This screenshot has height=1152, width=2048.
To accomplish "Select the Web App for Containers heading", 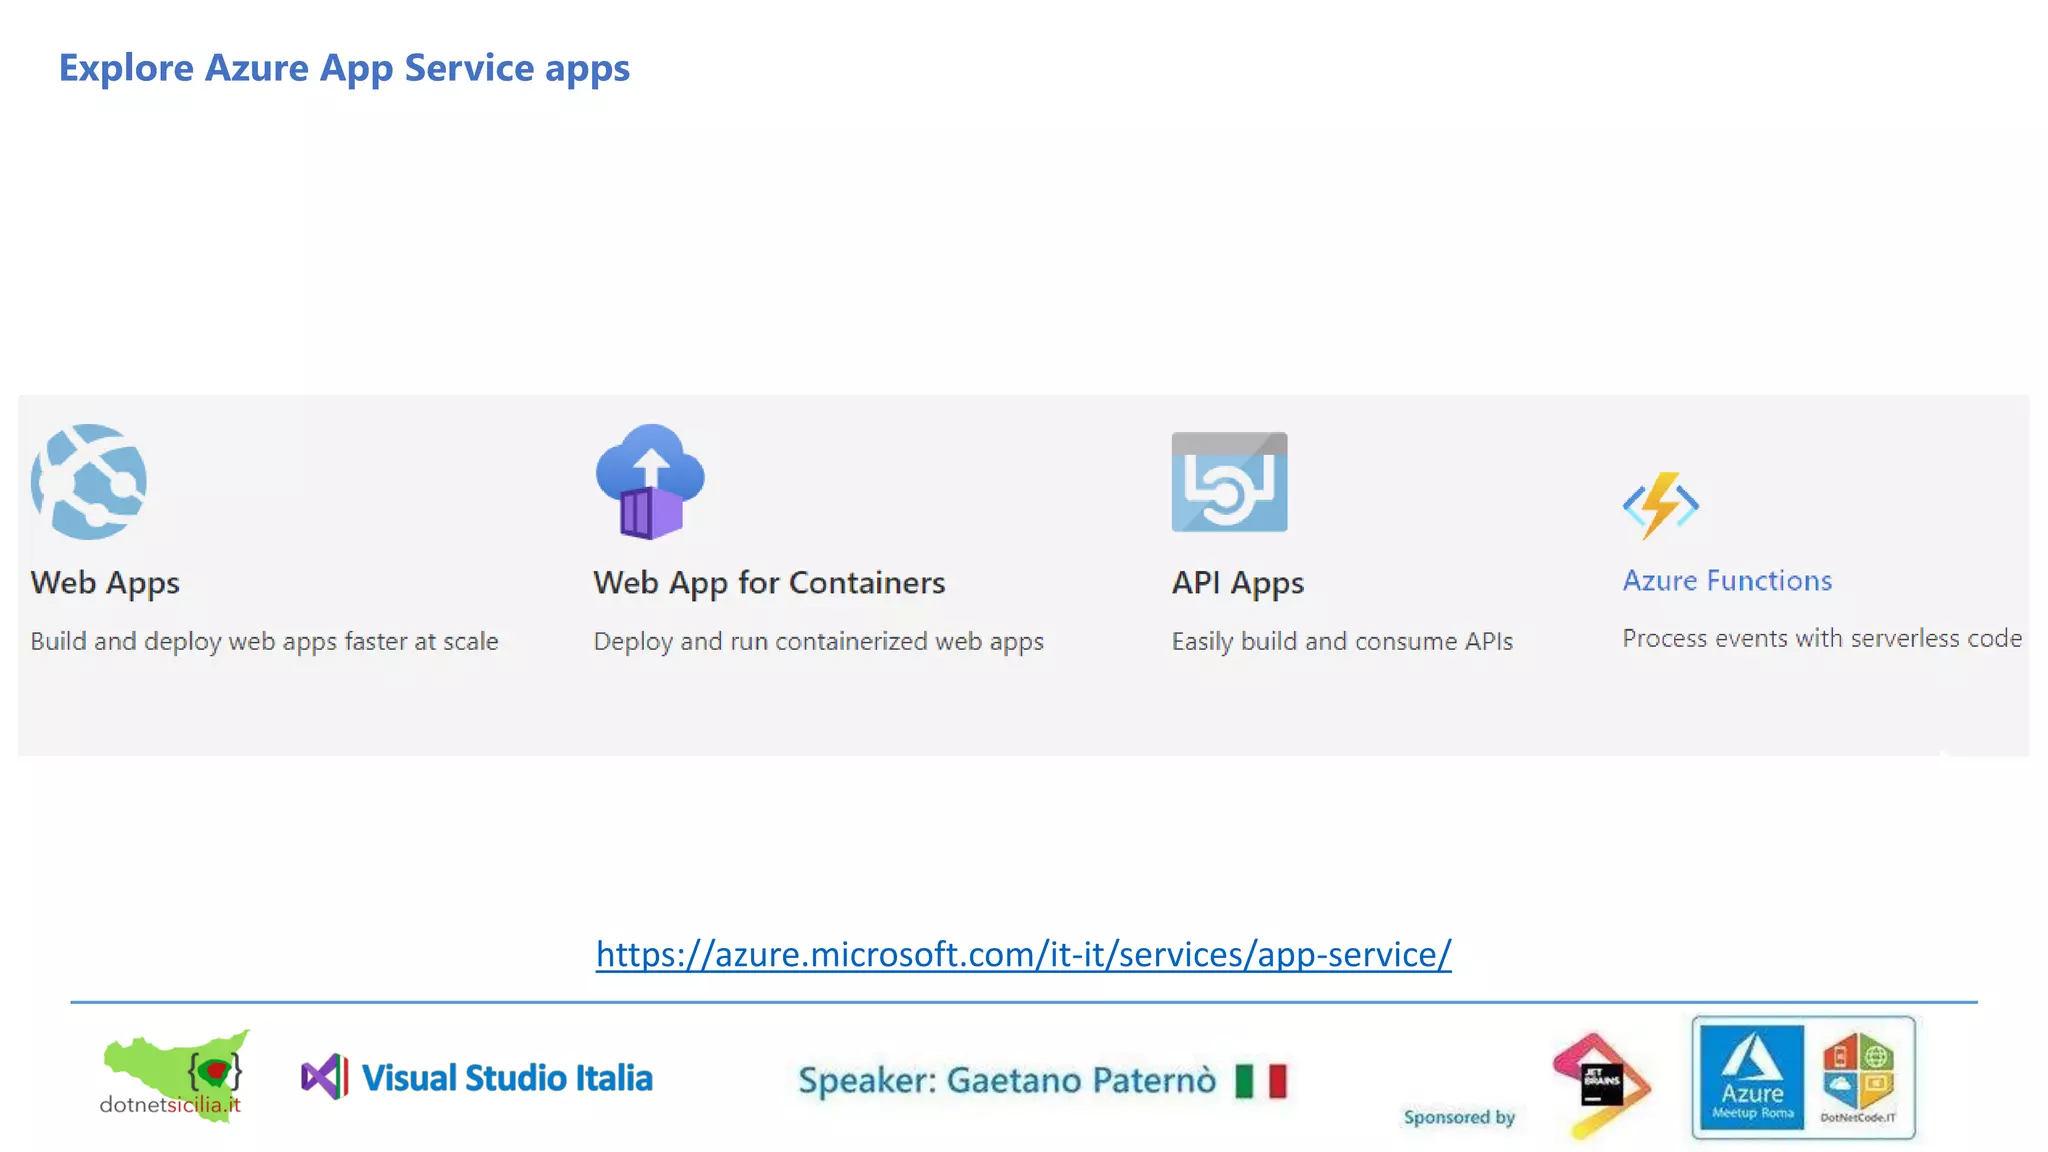I will point(769,583).
